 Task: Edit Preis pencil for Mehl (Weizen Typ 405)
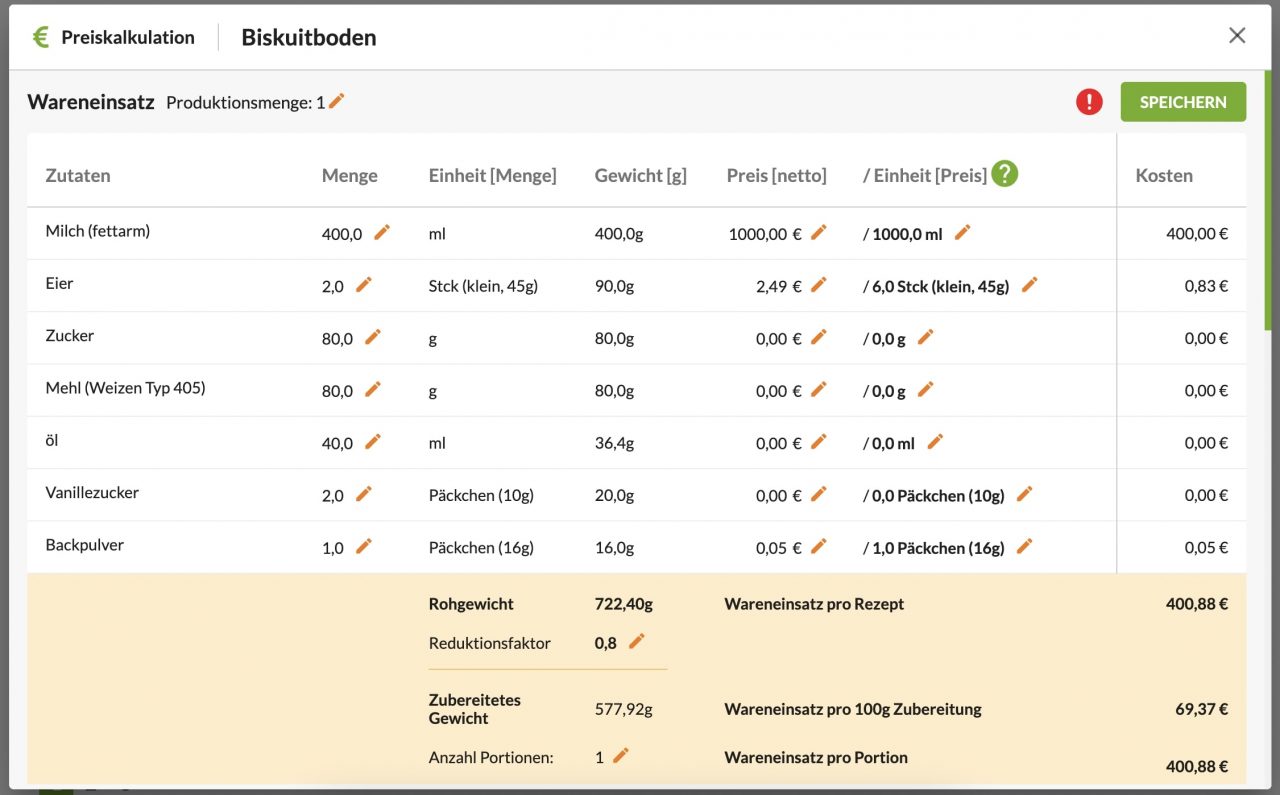[x=819, y=389]
